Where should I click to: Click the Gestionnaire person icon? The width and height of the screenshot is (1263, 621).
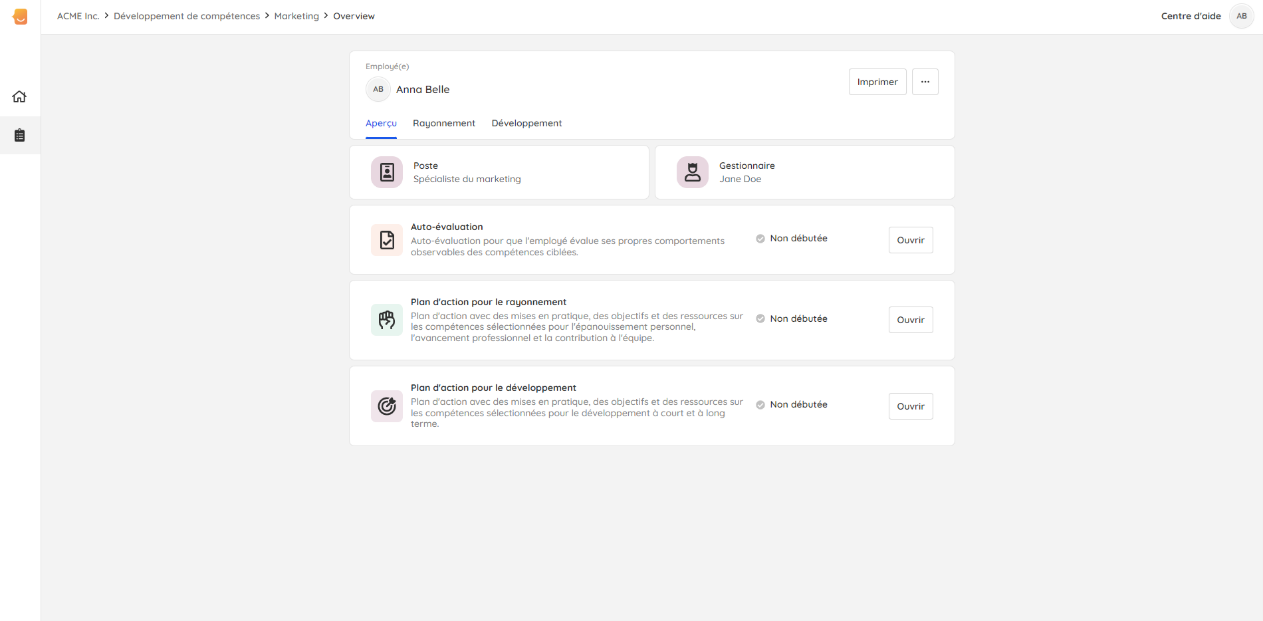click(x=692, y=172)
